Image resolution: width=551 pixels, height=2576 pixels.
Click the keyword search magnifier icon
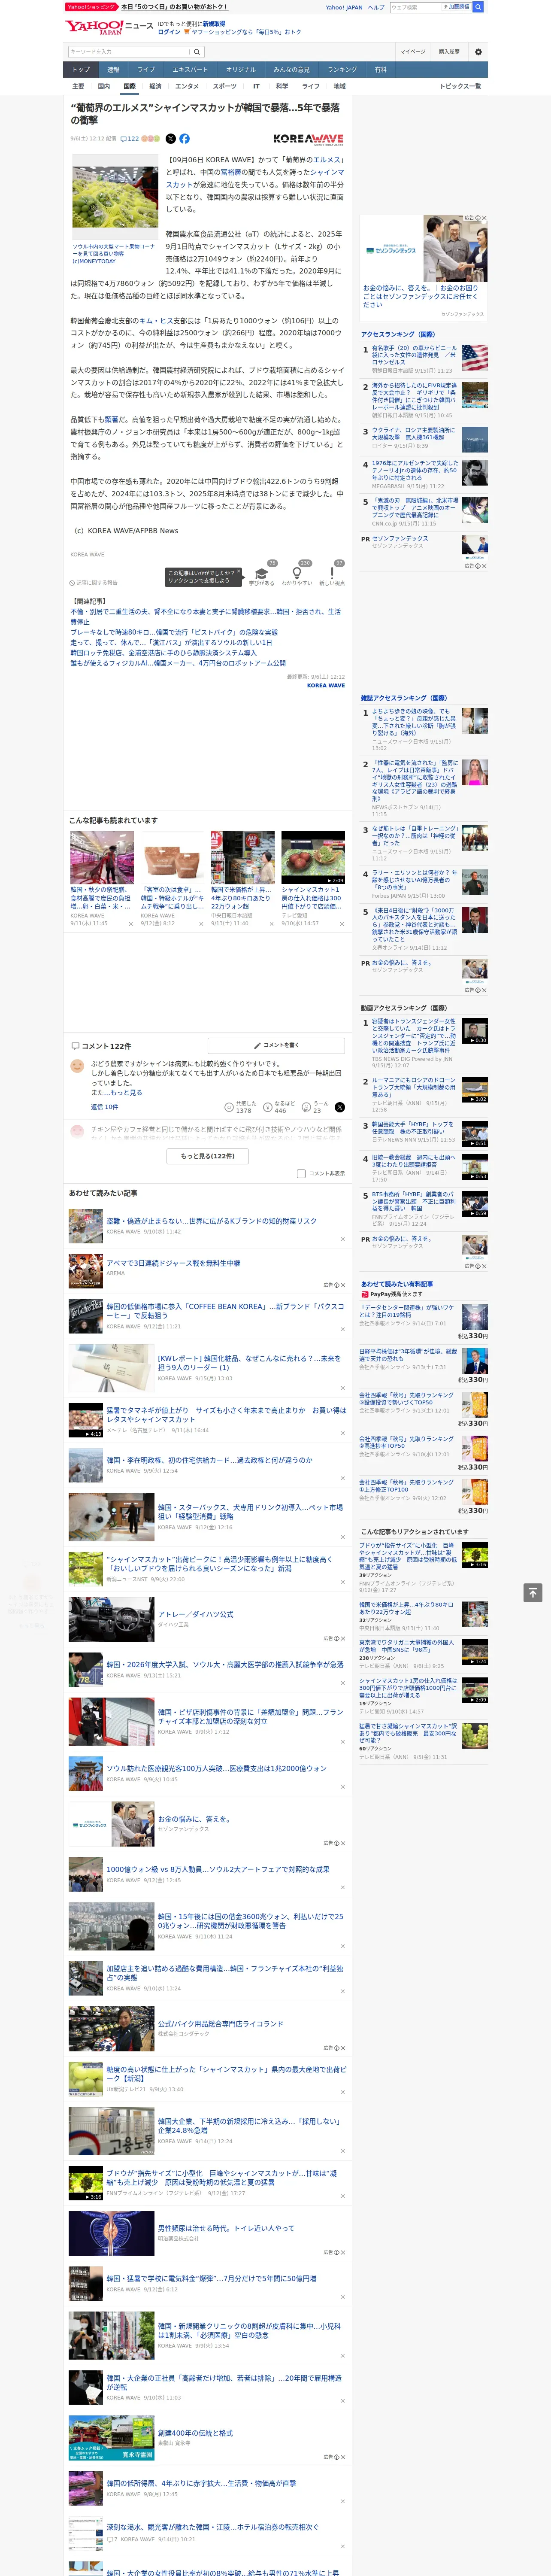coord(197,52)
